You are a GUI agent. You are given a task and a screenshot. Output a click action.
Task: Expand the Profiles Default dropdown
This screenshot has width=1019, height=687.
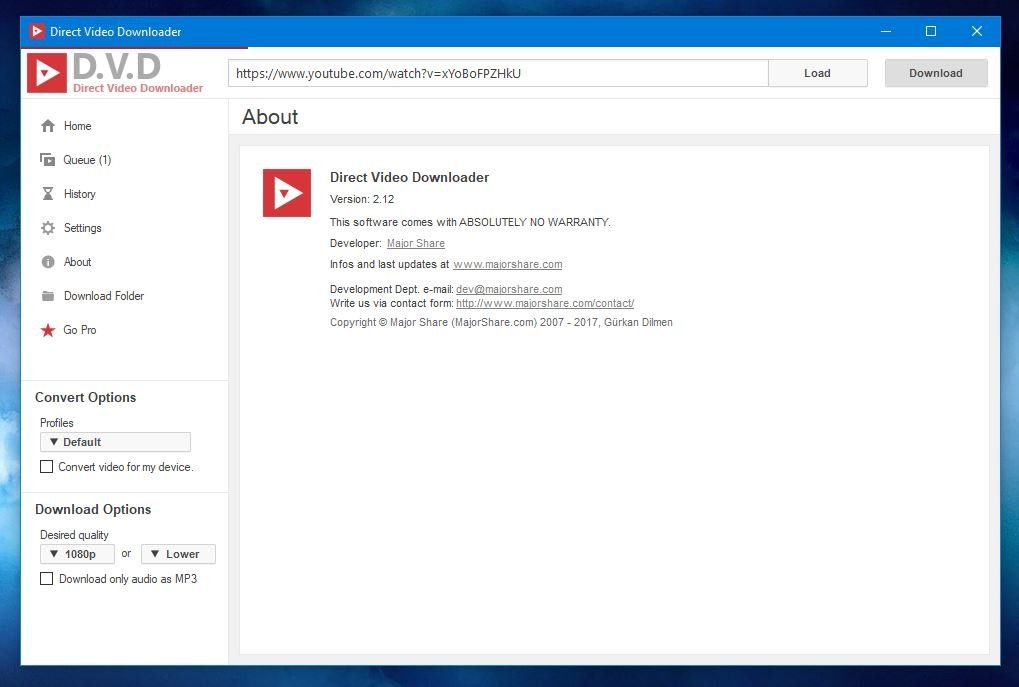point(115,442)
